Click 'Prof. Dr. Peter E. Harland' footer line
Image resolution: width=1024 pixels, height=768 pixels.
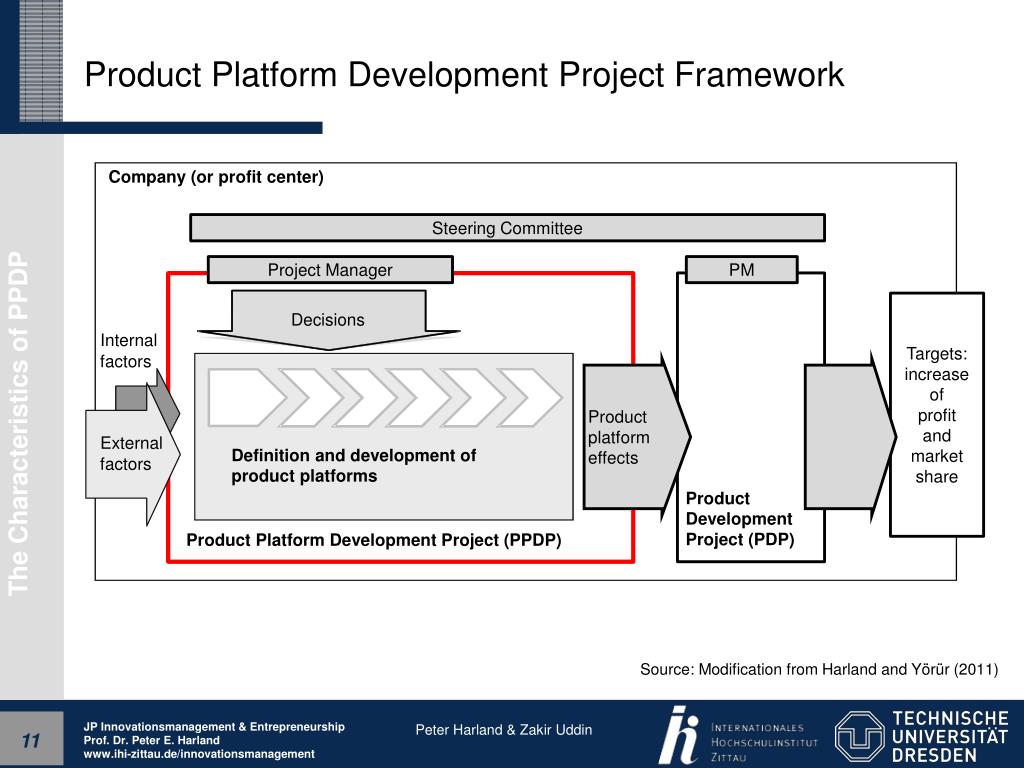coord(152,741)
